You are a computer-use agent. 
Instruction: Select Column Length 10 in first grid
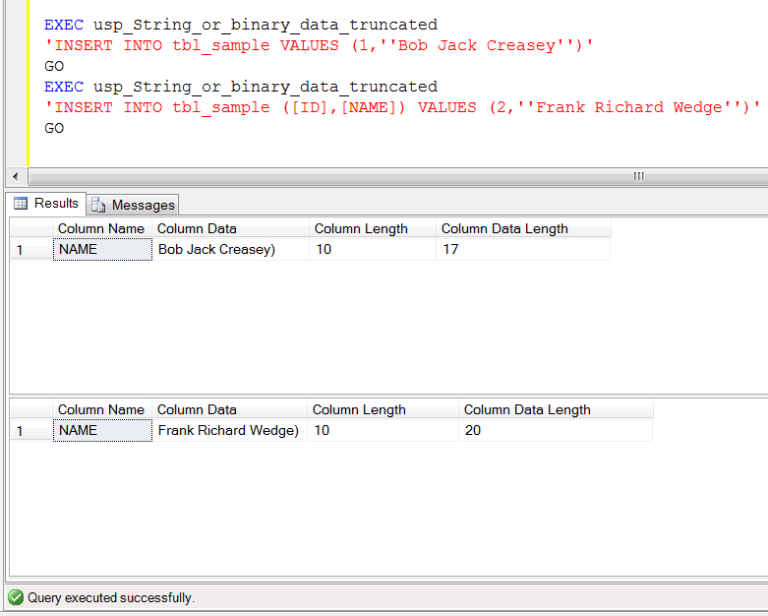click(373, 249)
